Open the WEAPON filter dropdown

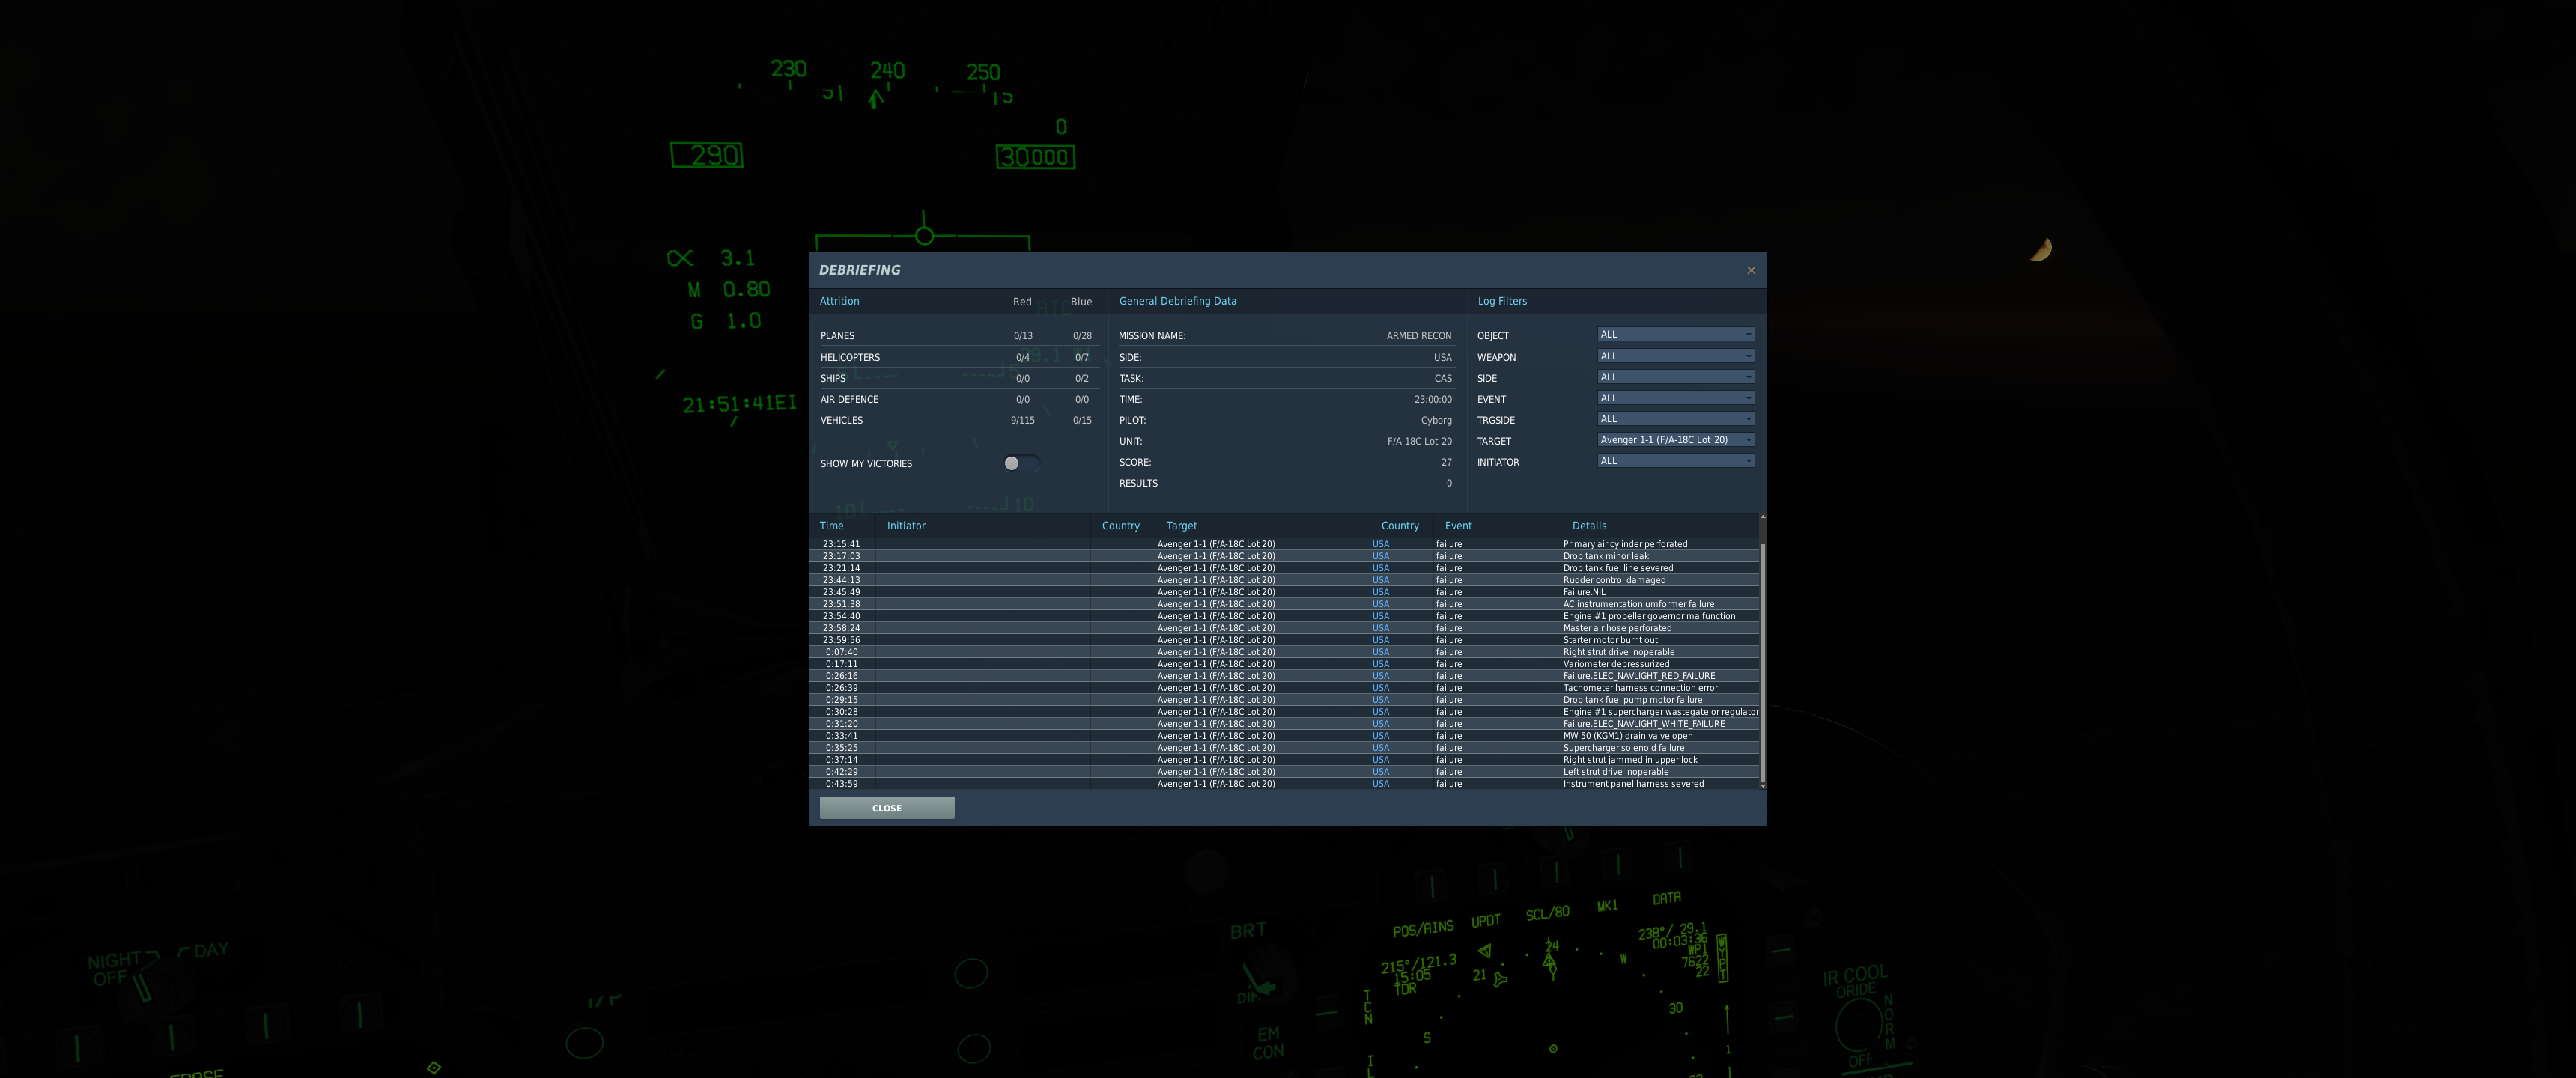tap(1675, 356)
